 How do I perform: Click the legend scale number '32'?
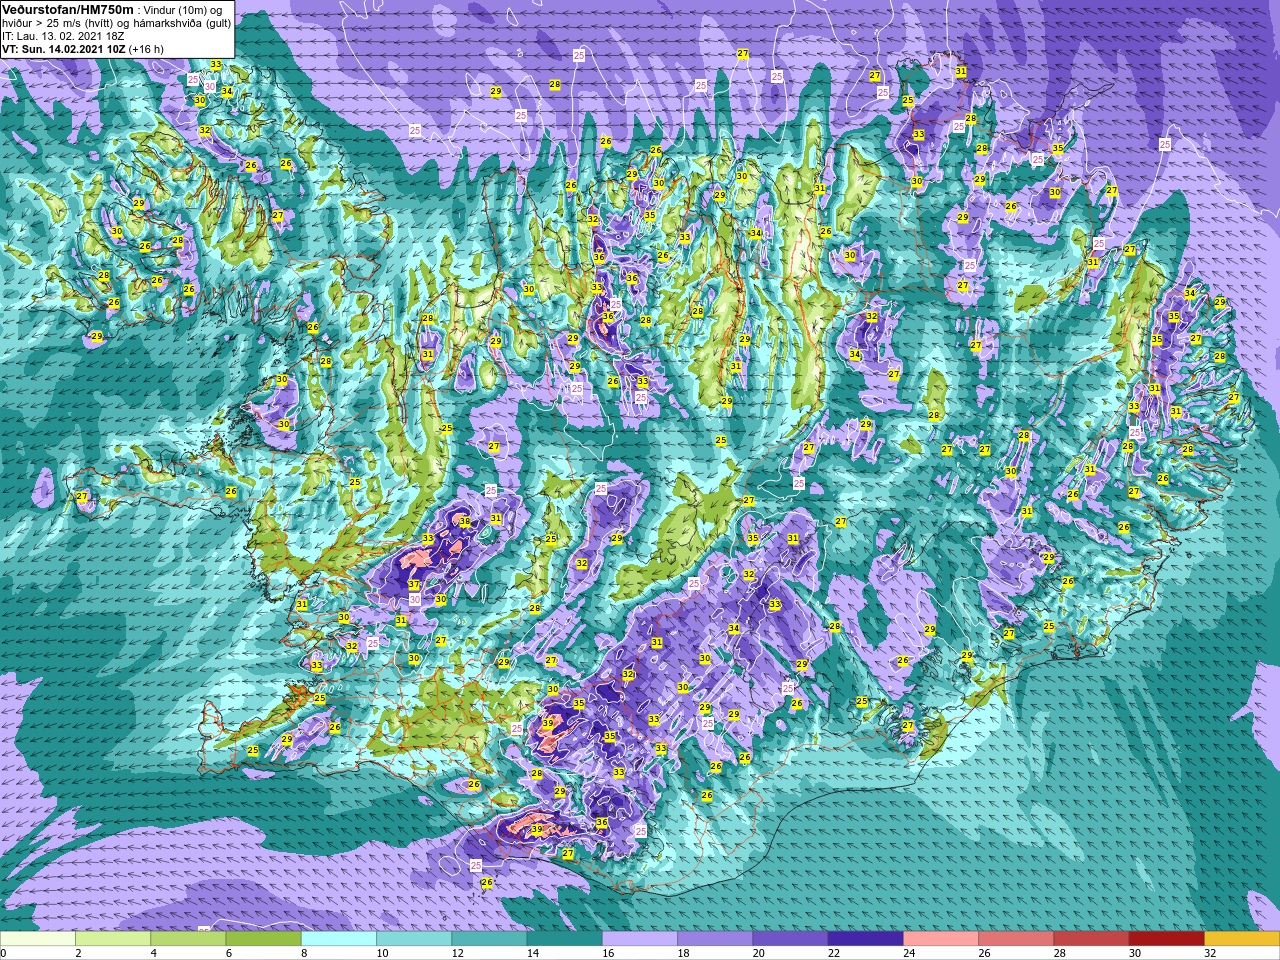pos(1210,953)
